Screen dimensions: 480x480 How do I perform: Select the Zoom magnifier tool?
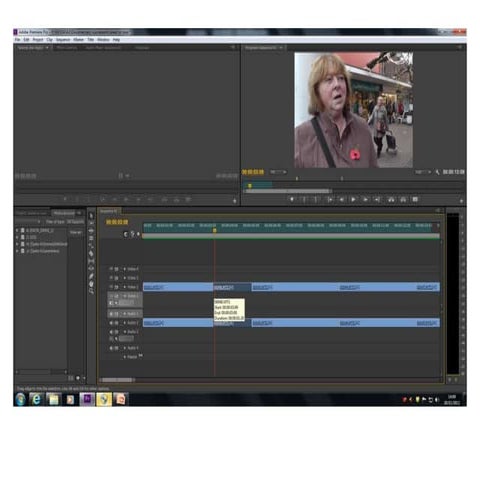(91, 291)
